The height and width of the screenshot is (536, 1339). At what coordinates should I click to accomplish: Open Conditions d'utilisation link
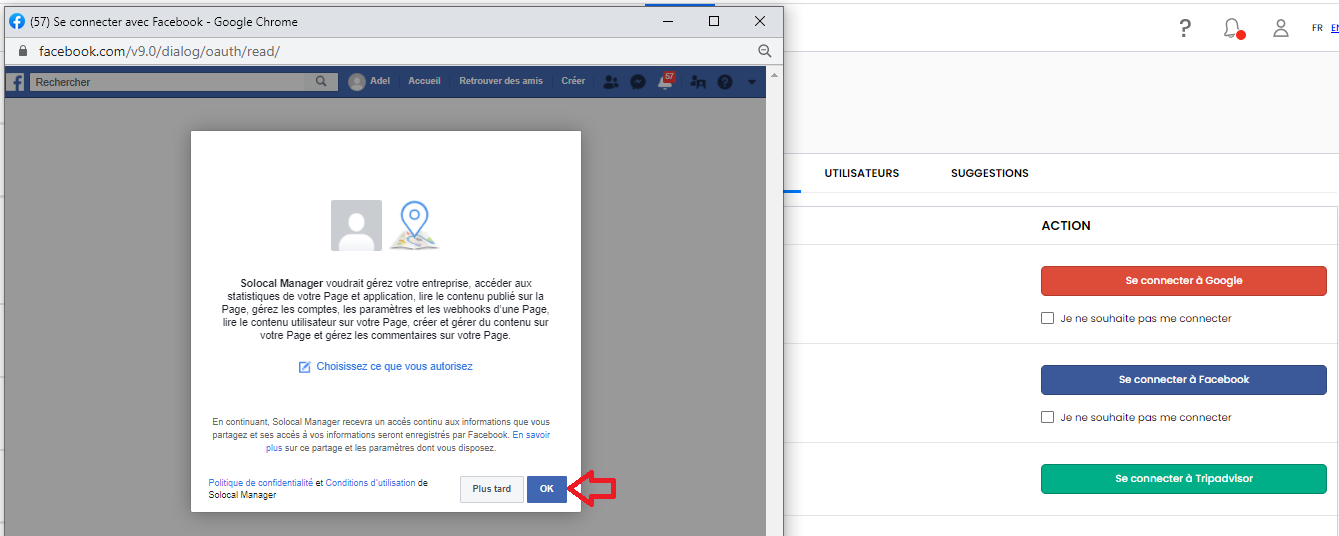(370, 483)
